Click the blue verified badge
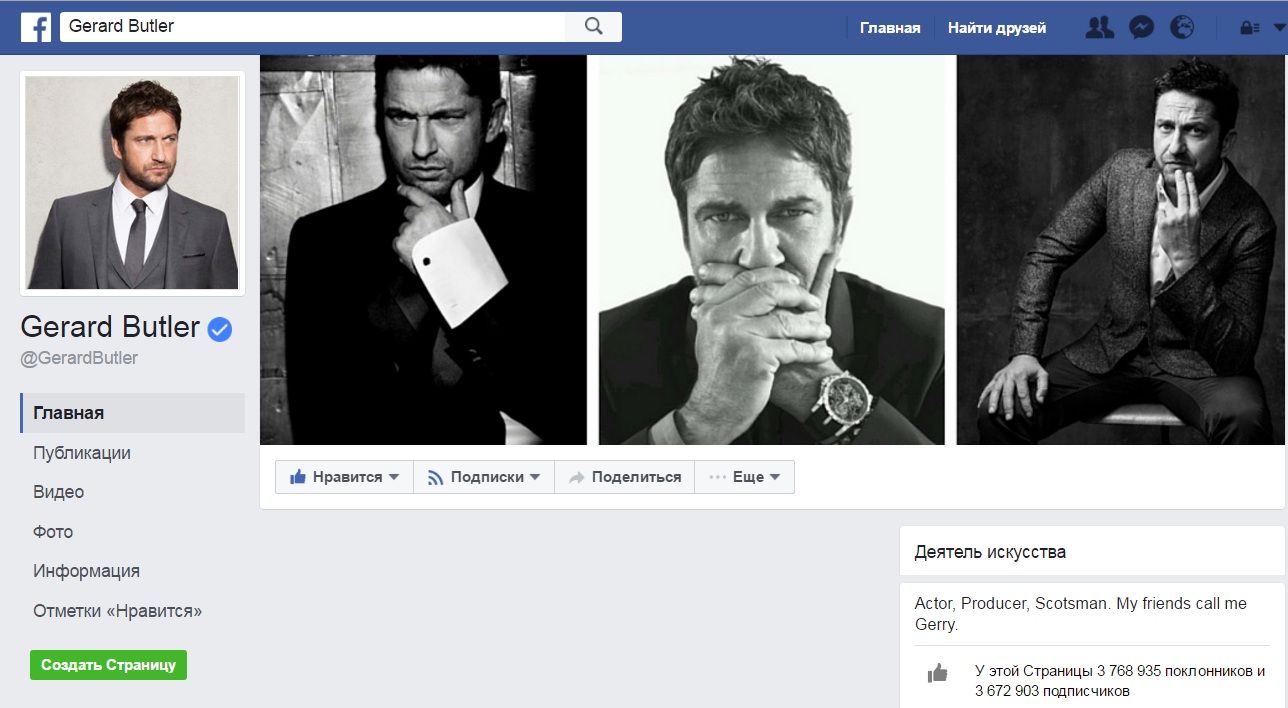 point(220,328)
